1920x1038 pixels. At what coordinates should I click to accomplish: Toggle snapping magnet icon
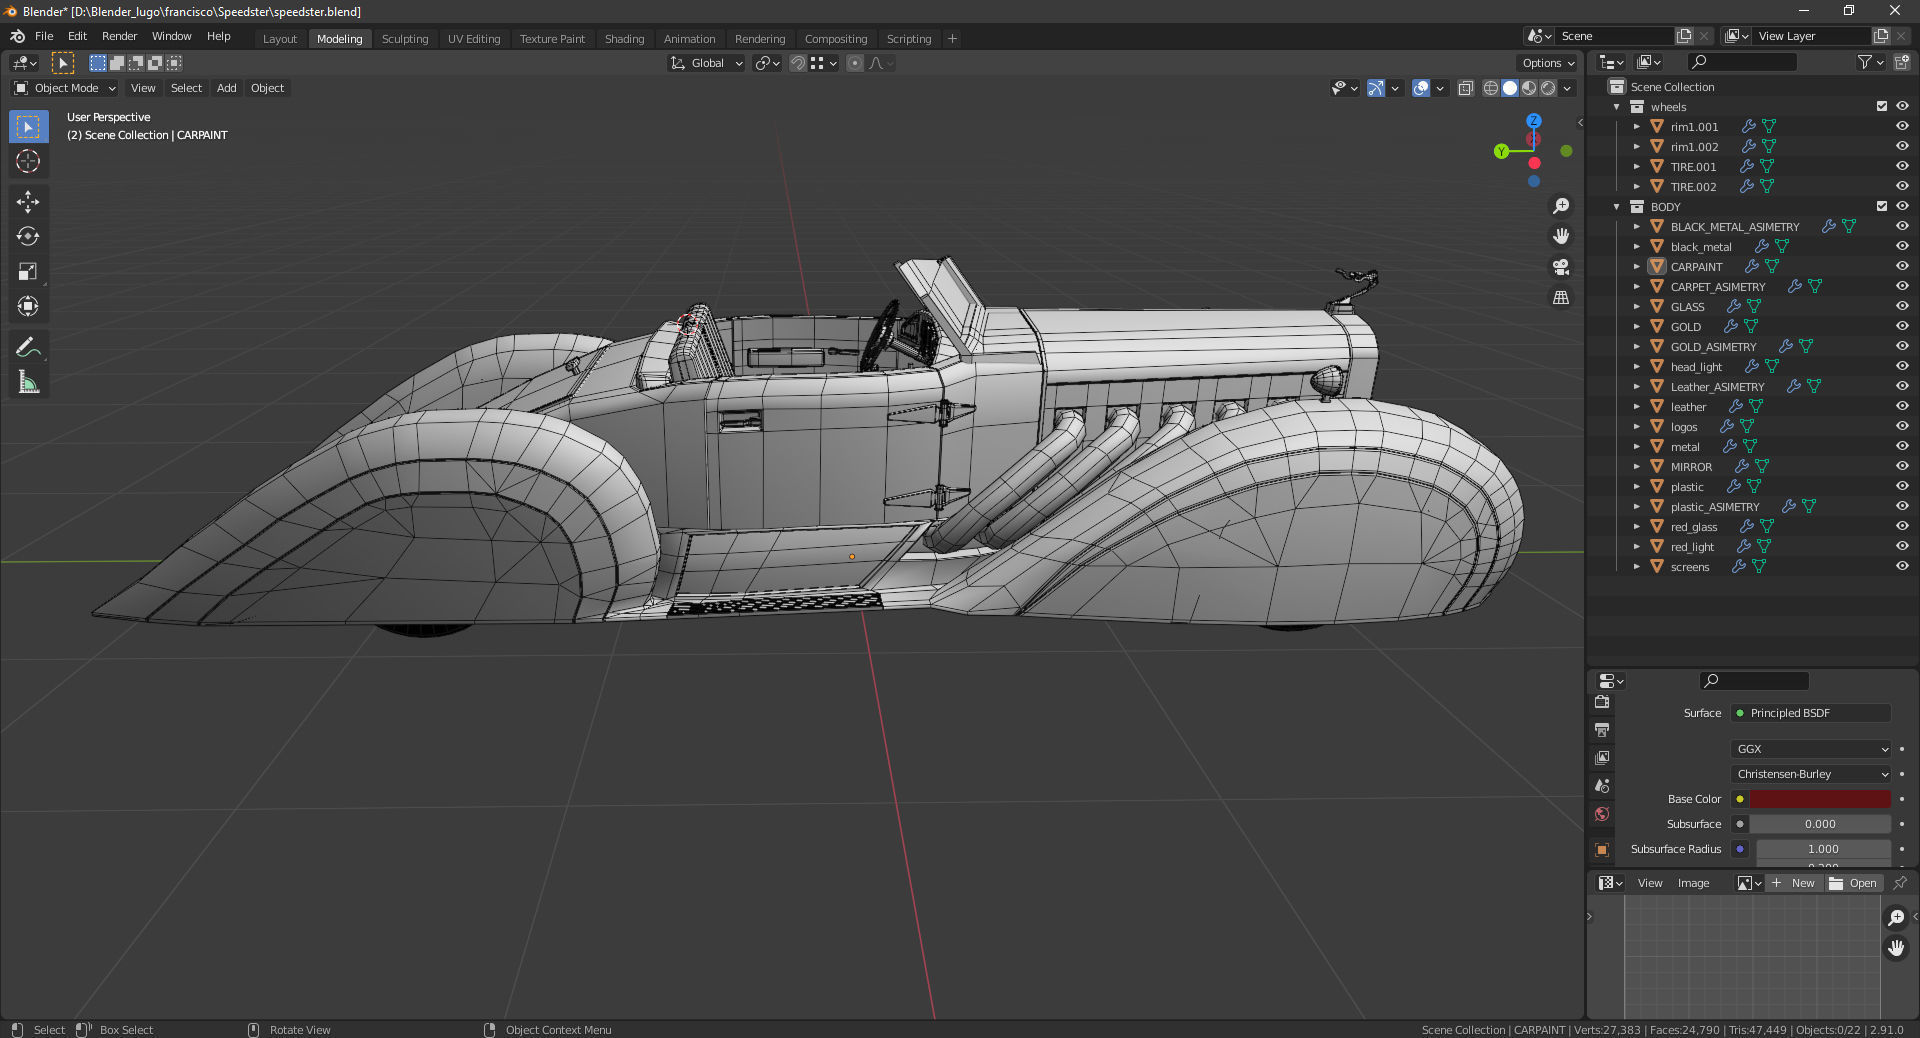(797, 63)
